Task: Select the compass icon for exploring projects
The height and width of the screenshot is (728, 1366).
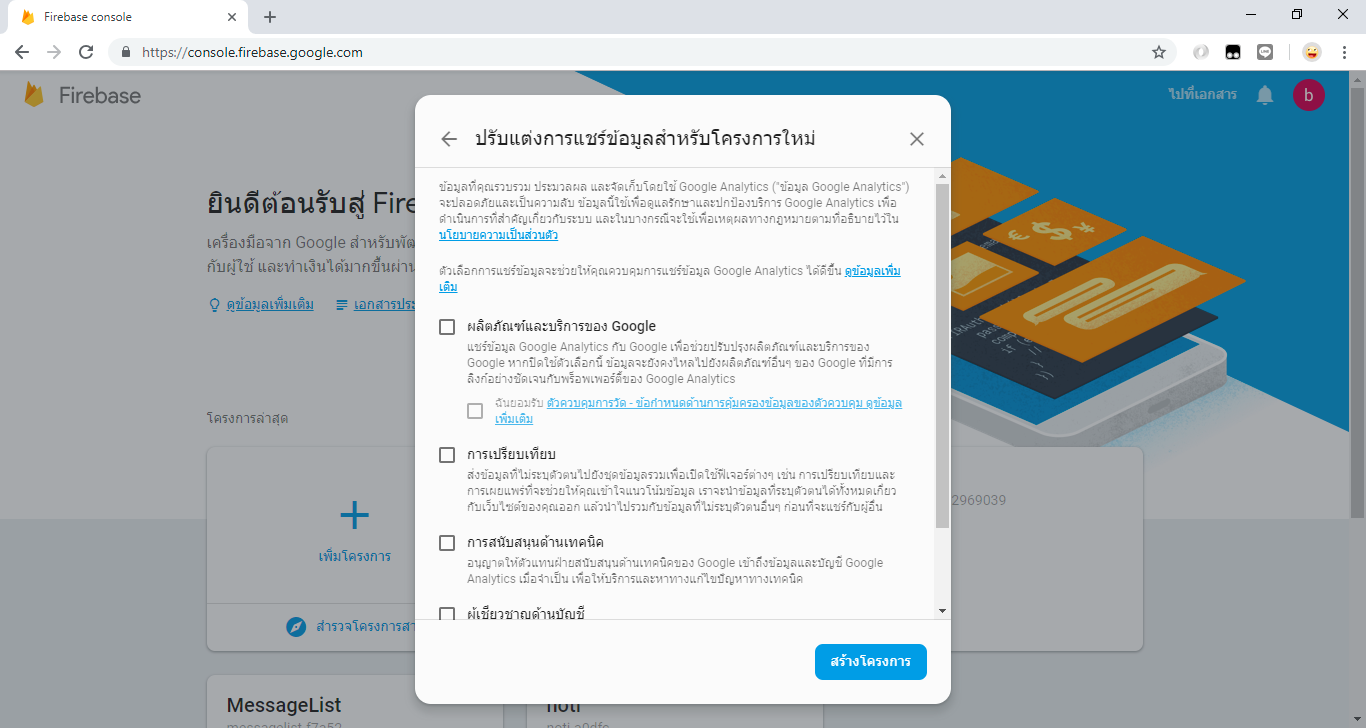Action: [295, 627]
